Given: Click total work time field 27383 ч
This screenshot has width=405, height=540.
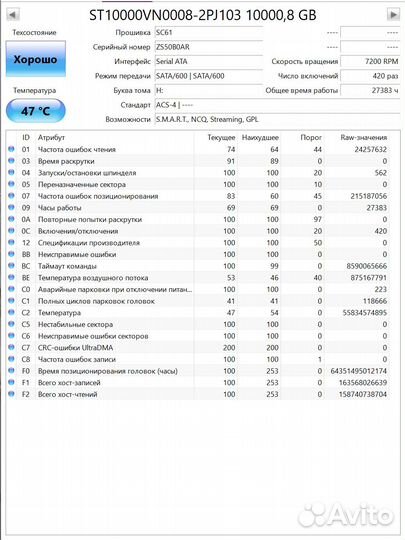Looking at the screenshot, I should 370,90.
